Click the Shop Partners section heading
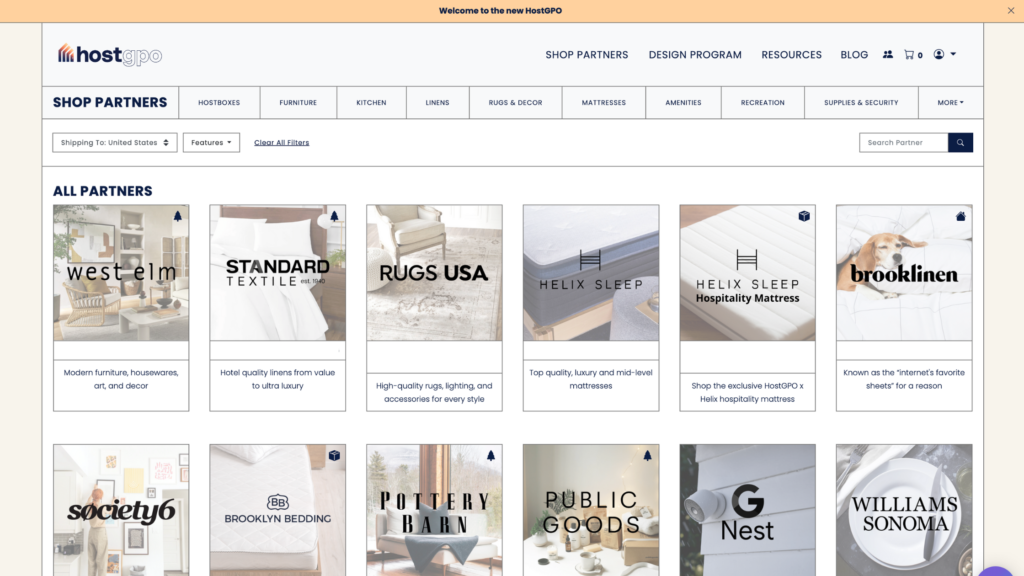 point(110,103)
